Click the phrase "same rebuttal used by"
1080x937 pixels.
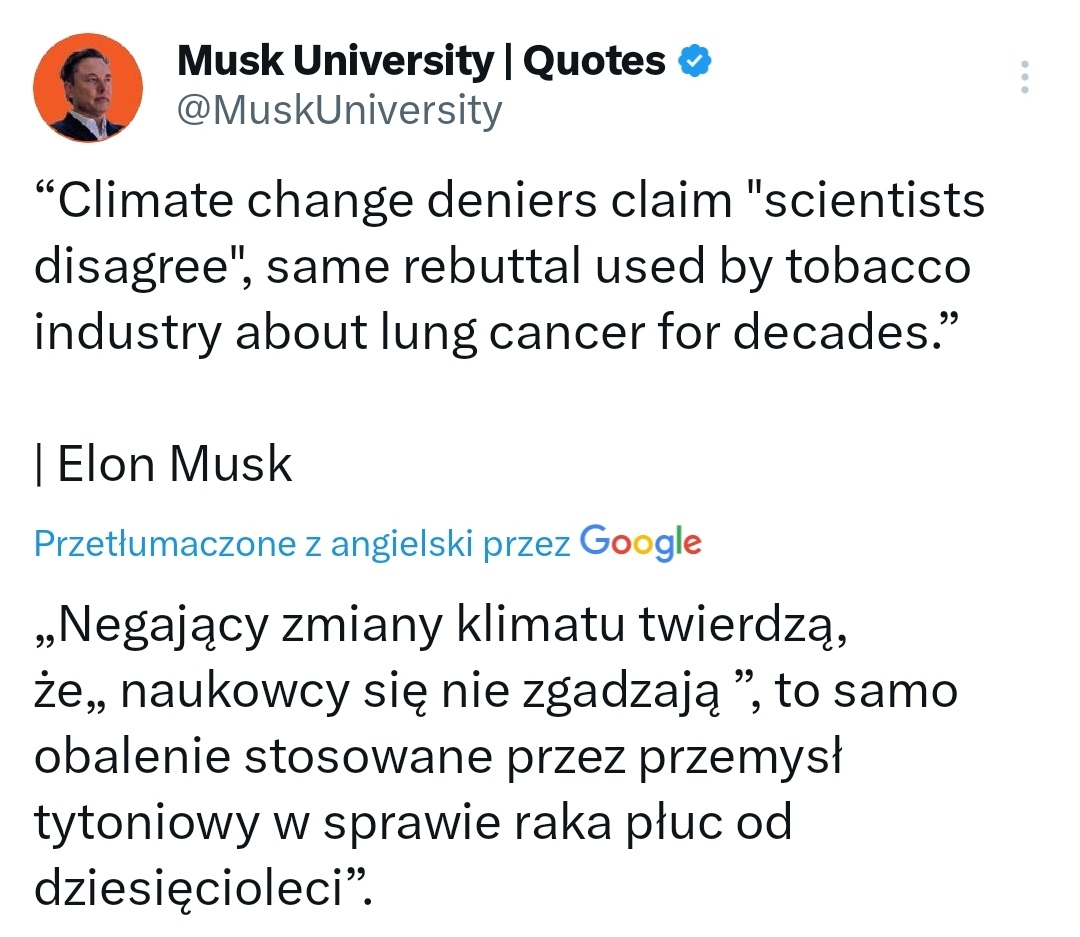point(518,267)
